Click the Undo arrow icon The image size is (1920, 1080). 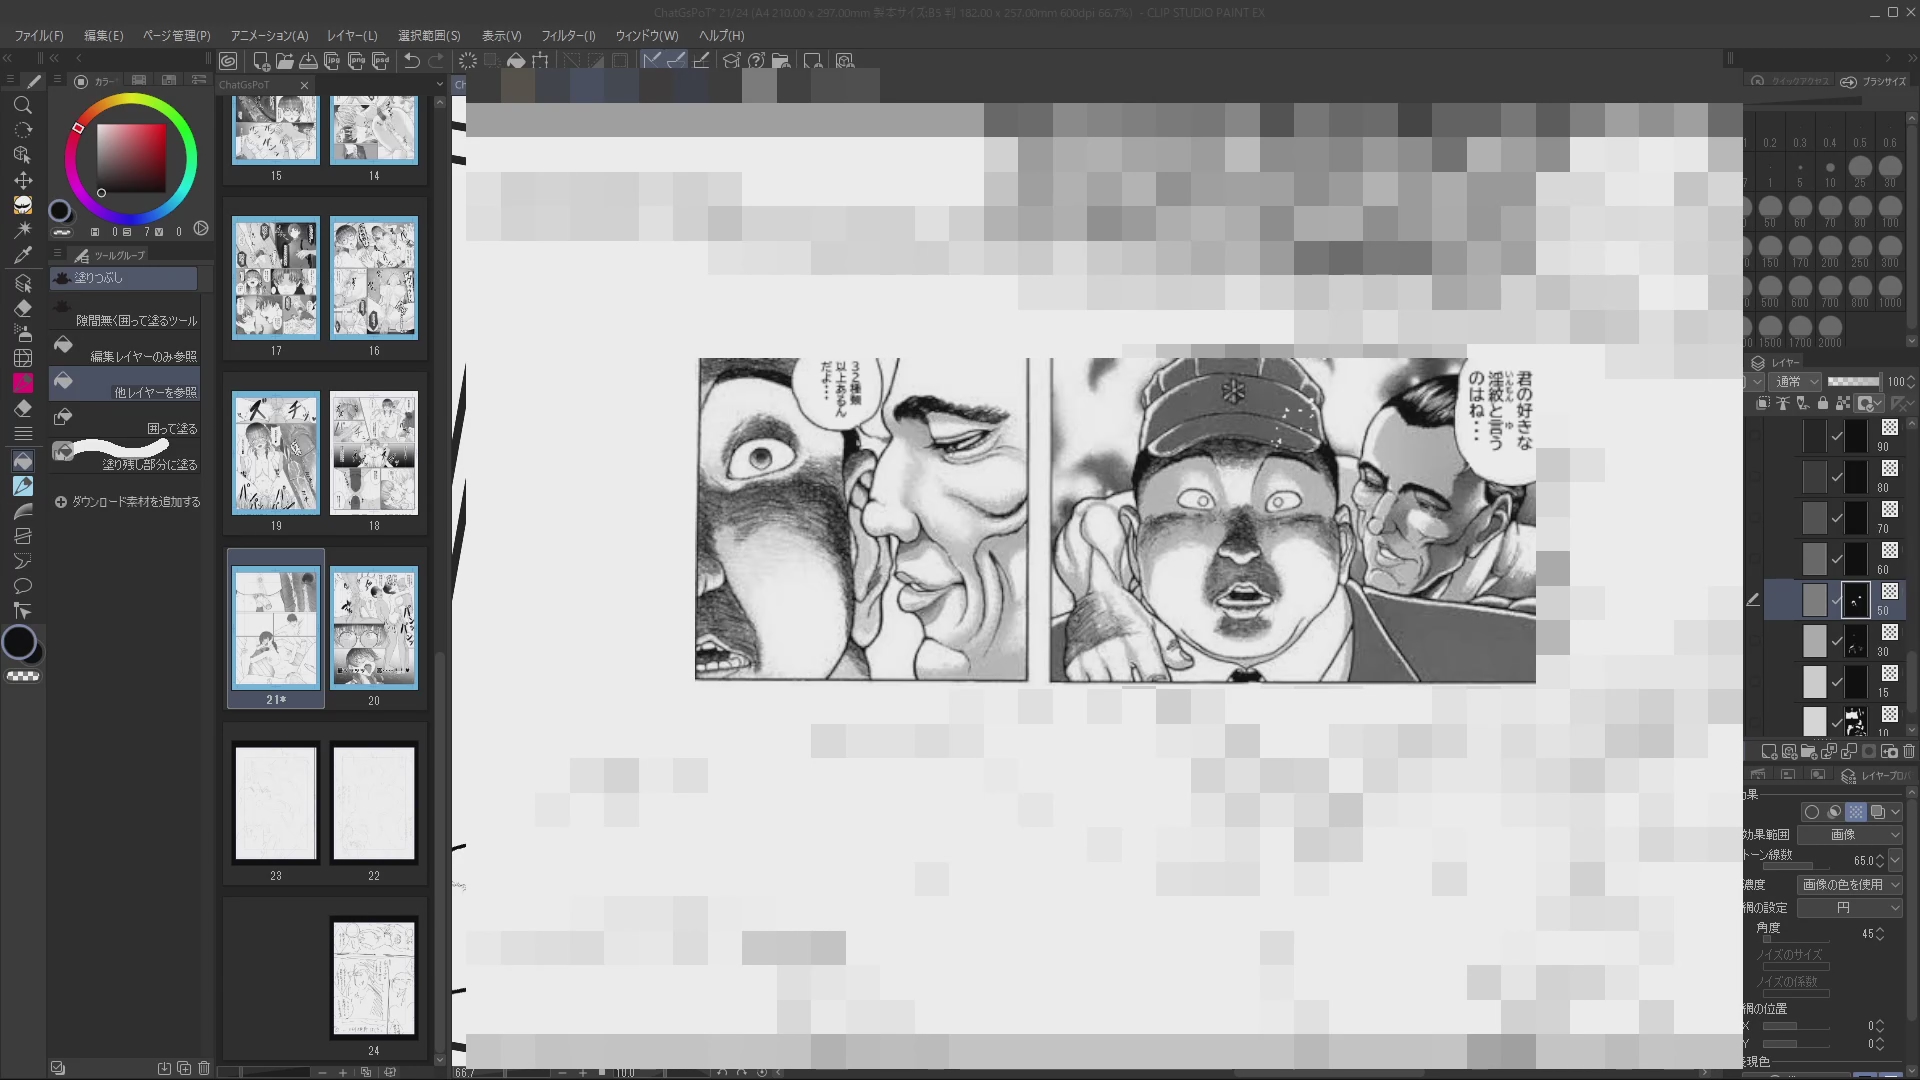(411, 61)
